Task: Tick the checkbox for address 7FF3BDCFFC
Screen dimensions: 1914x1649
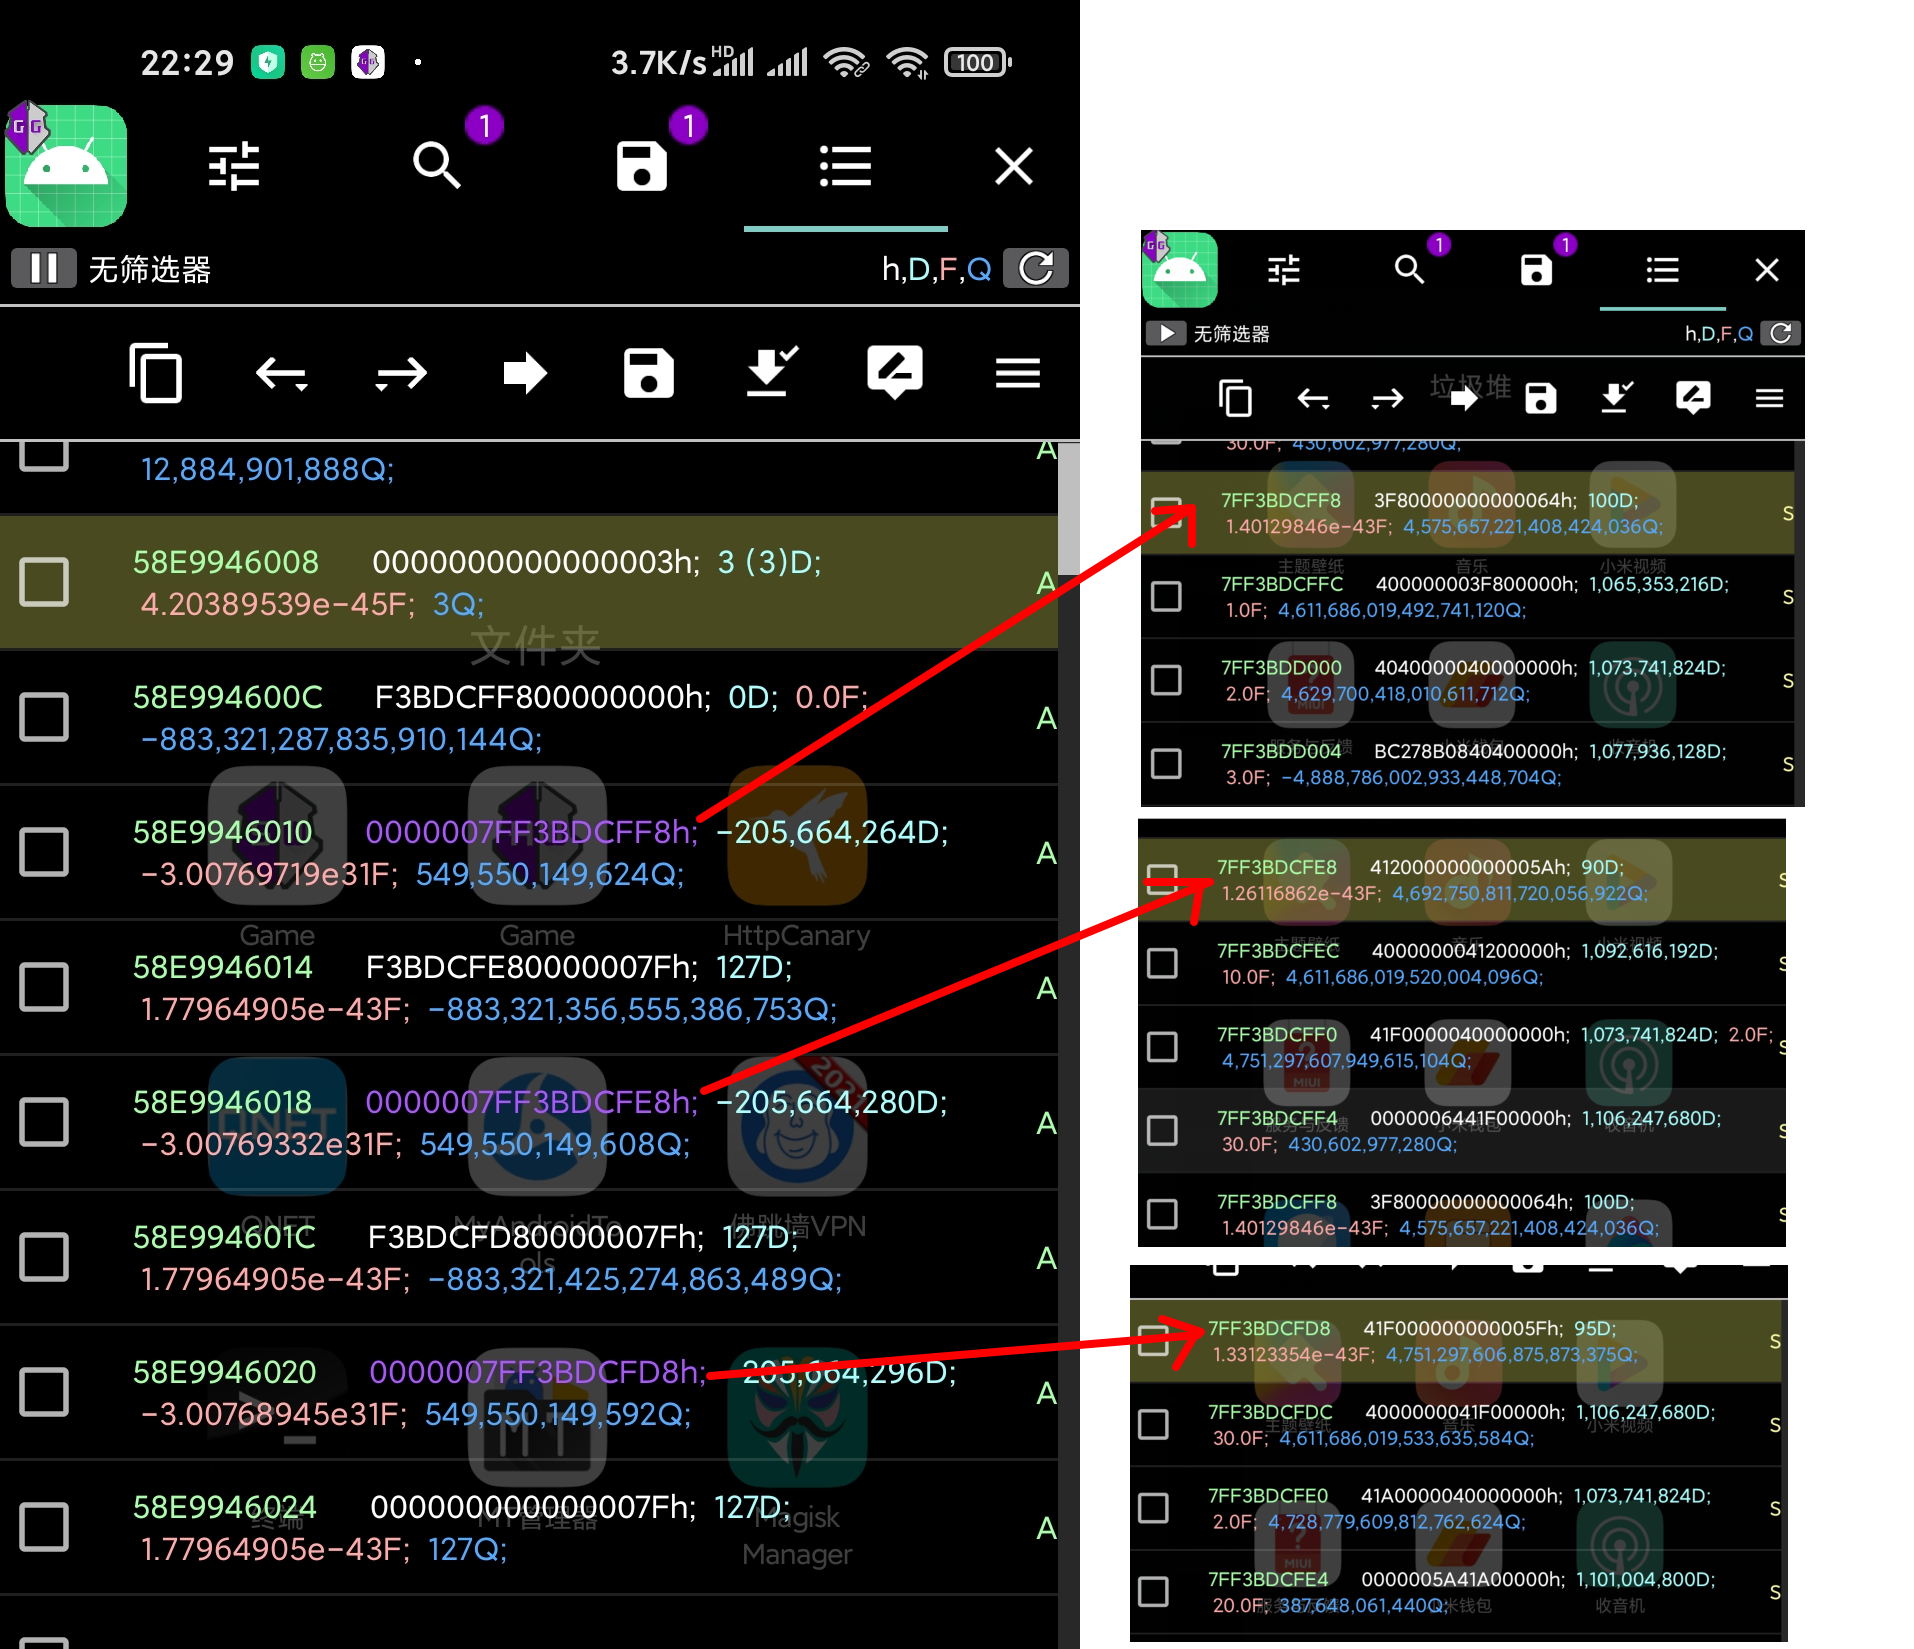Action: (1166, 596)
